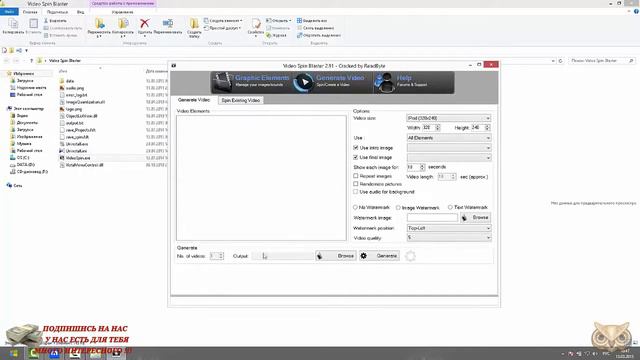
Task: Click the Generate button
Action: (380, 256)
